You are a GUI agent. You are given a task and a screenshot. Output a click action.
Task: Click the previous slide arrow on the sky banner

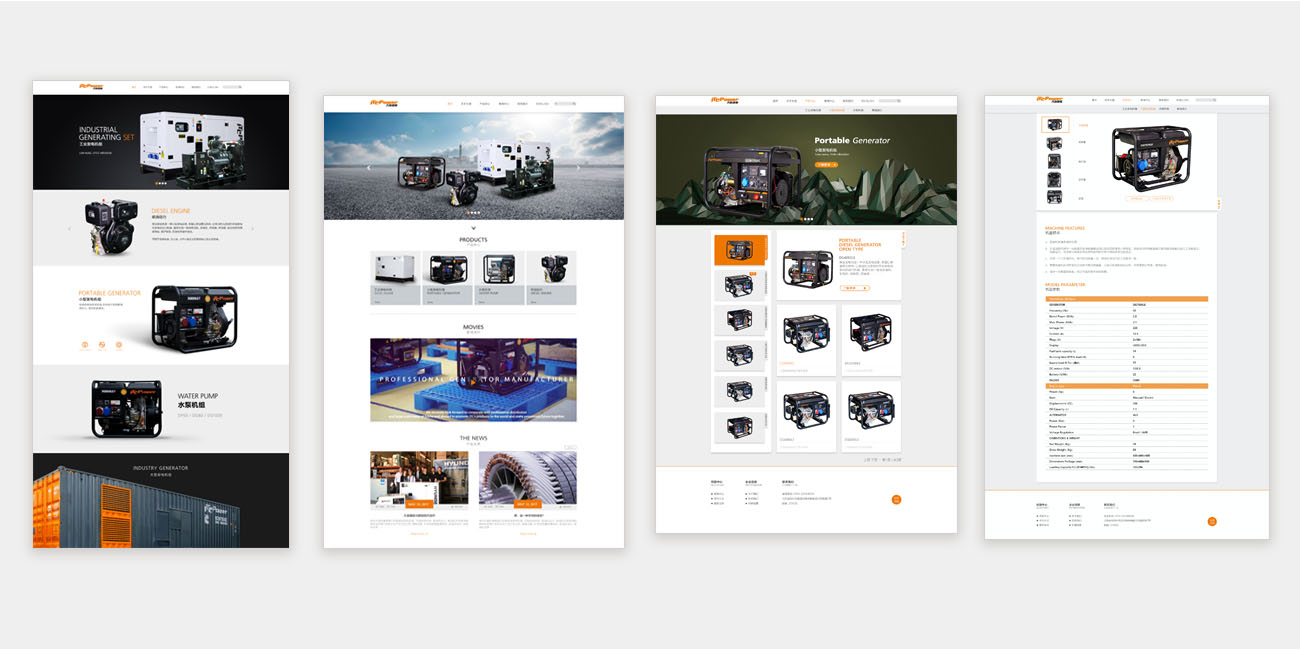coord(368,168)
